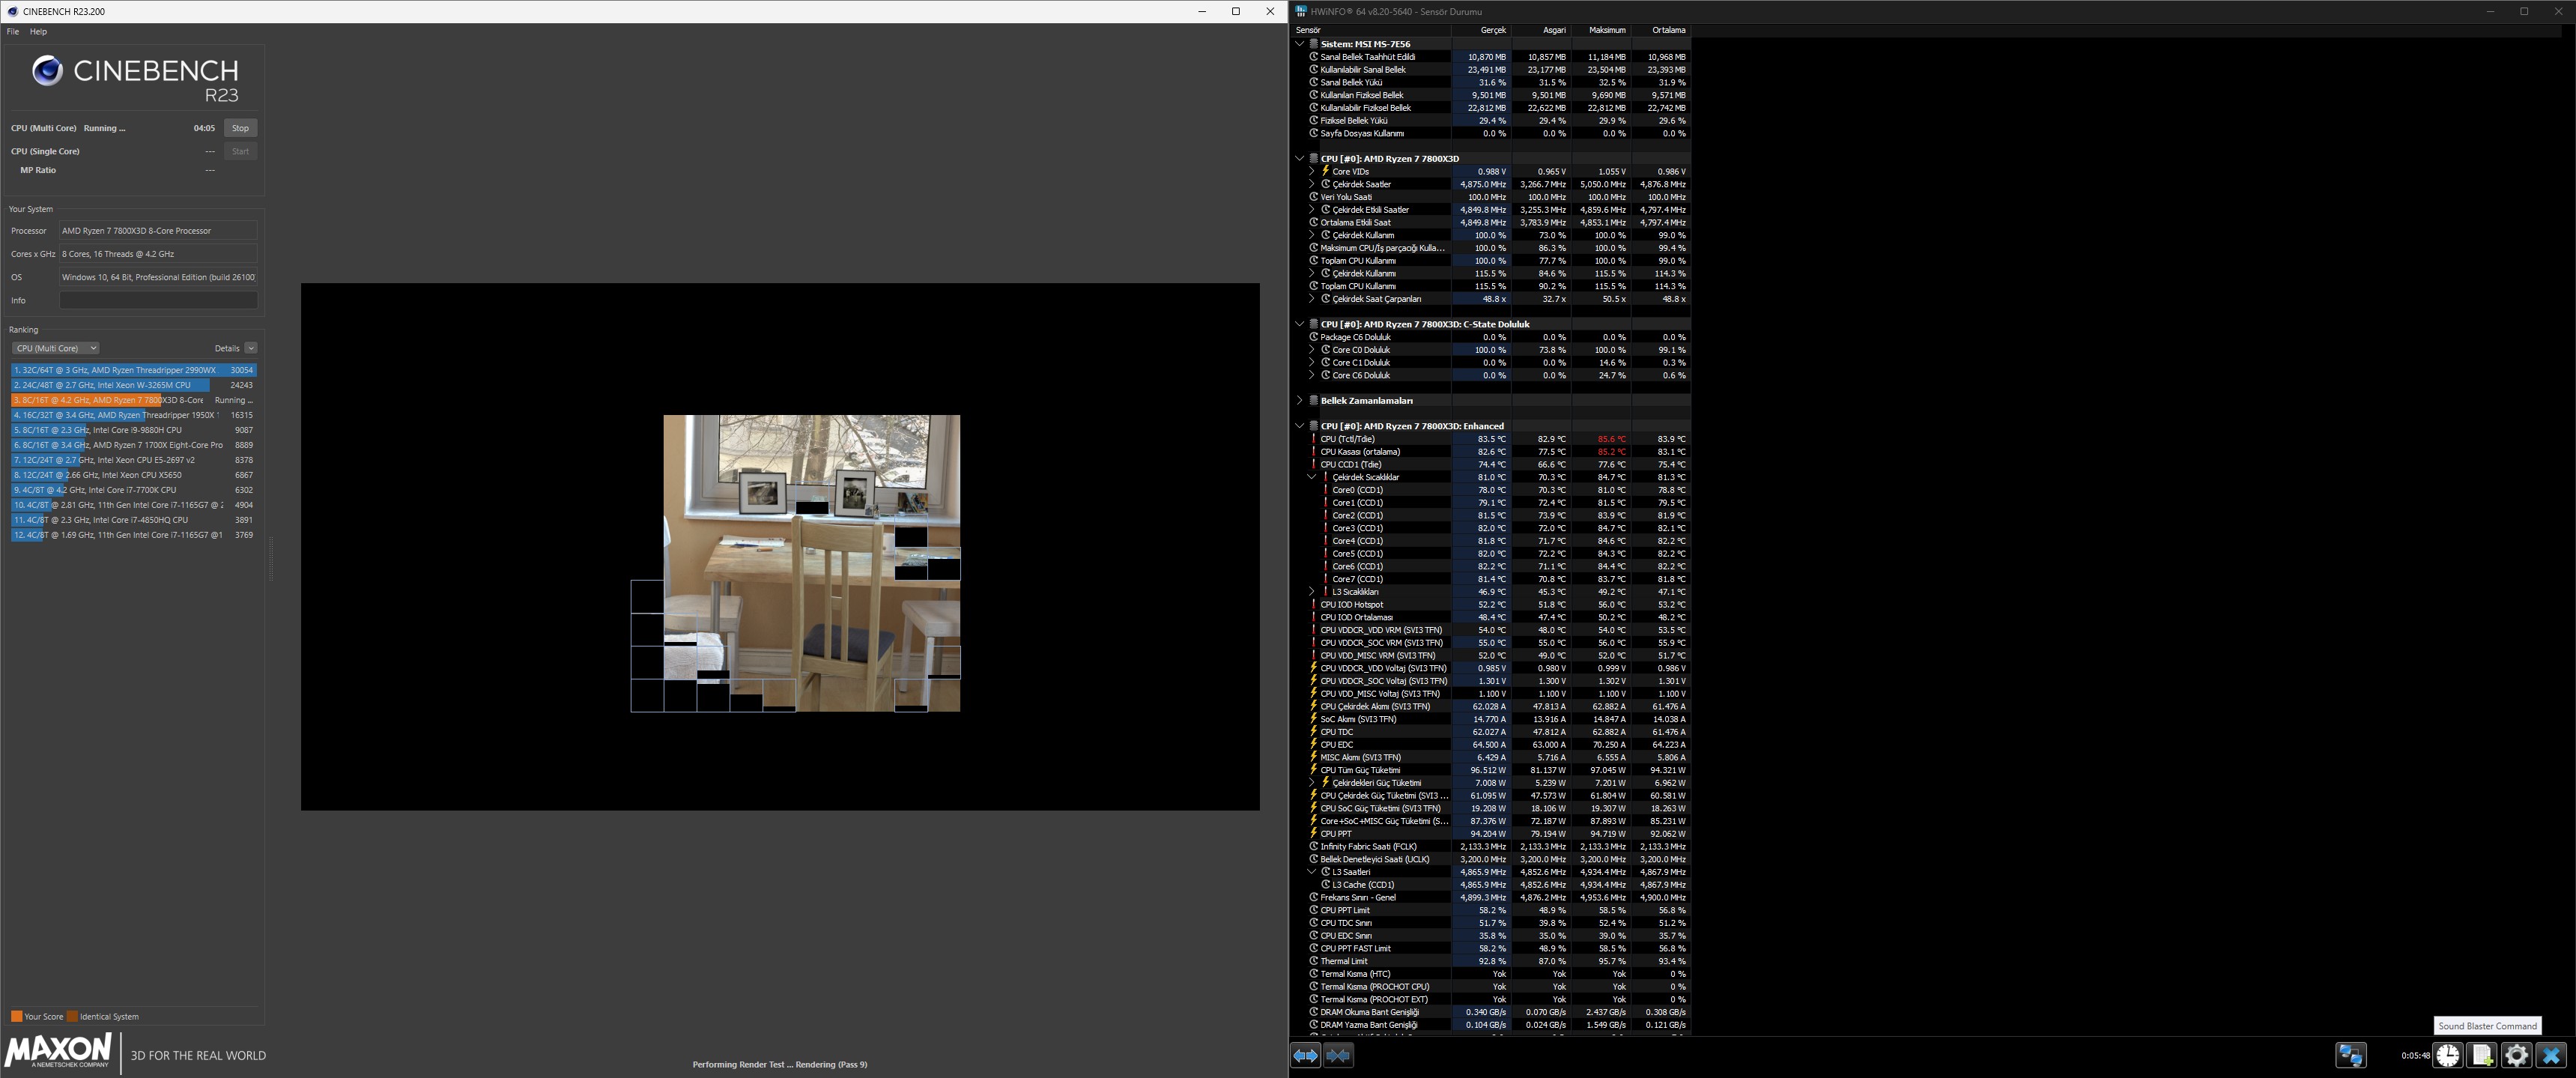Click the lightning icon of Core VIDs
Viewport: 2576px width, 1078px height.
click(x=1326, y=171)
